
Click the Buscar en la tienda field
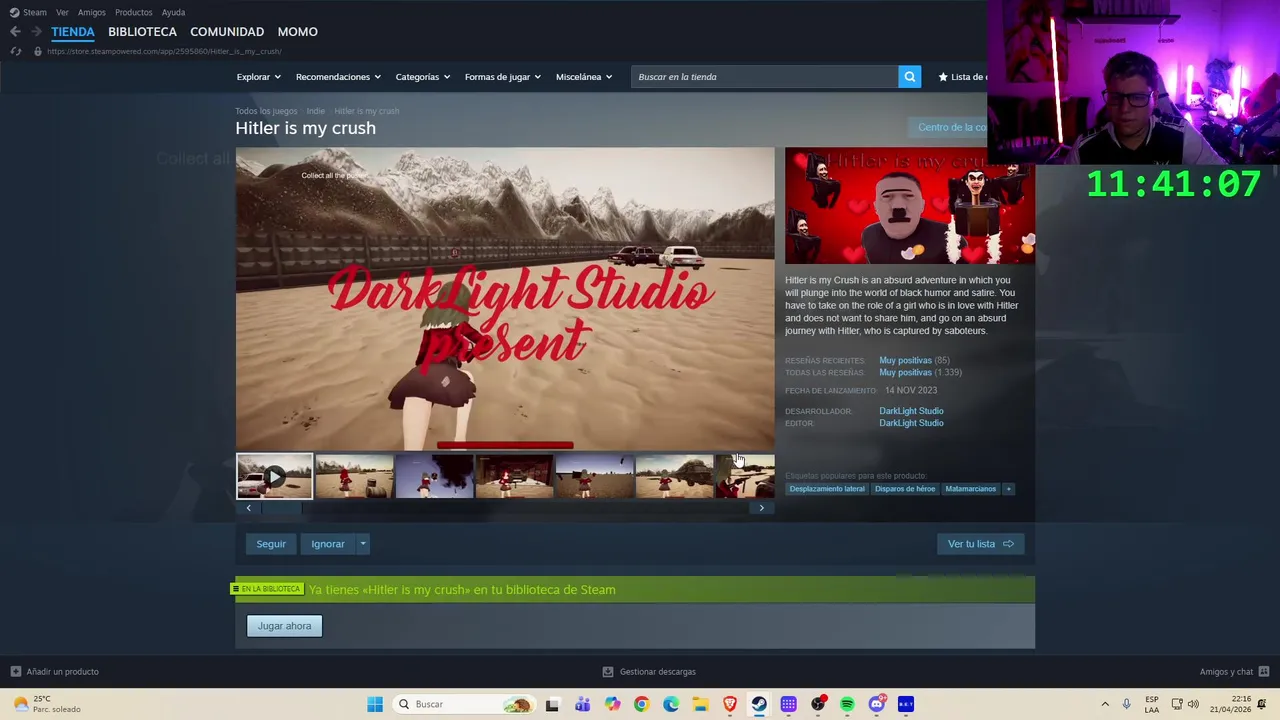(764, 77)
